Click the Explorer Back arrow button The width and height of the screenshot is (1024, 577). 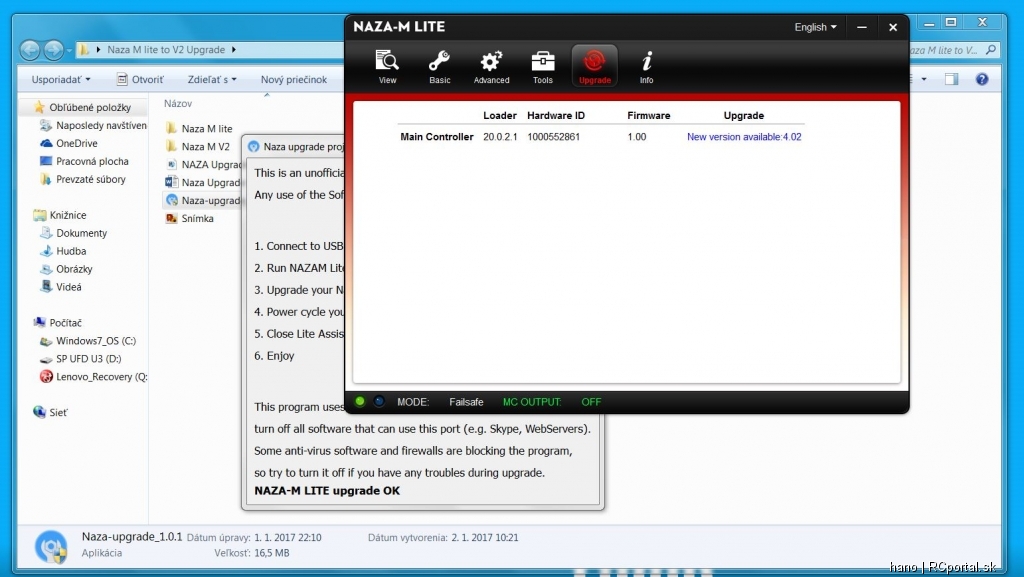click(x=30, y=50)
